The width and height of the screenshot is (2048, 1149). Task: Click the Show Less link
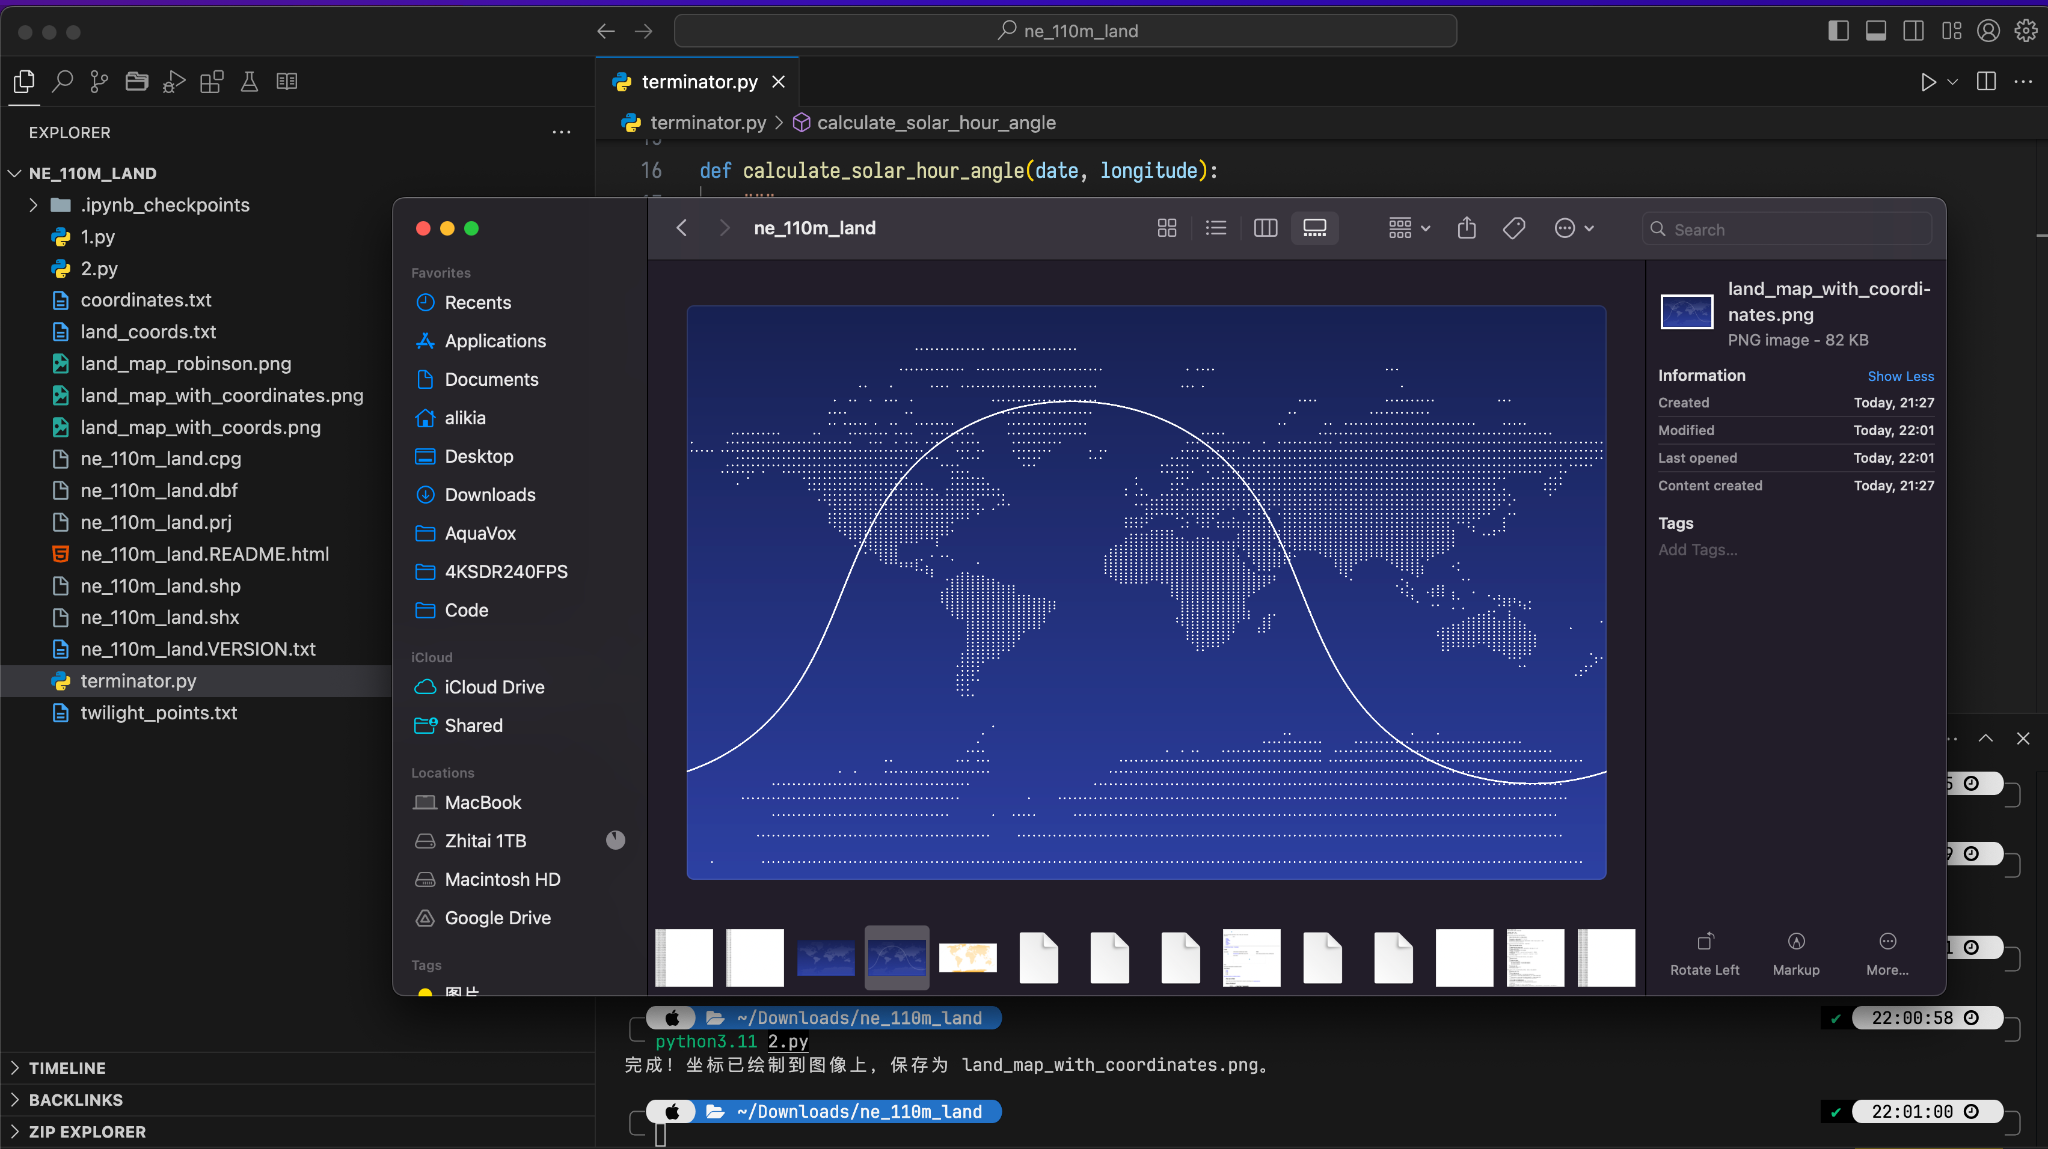click(x=1899, y=376)
